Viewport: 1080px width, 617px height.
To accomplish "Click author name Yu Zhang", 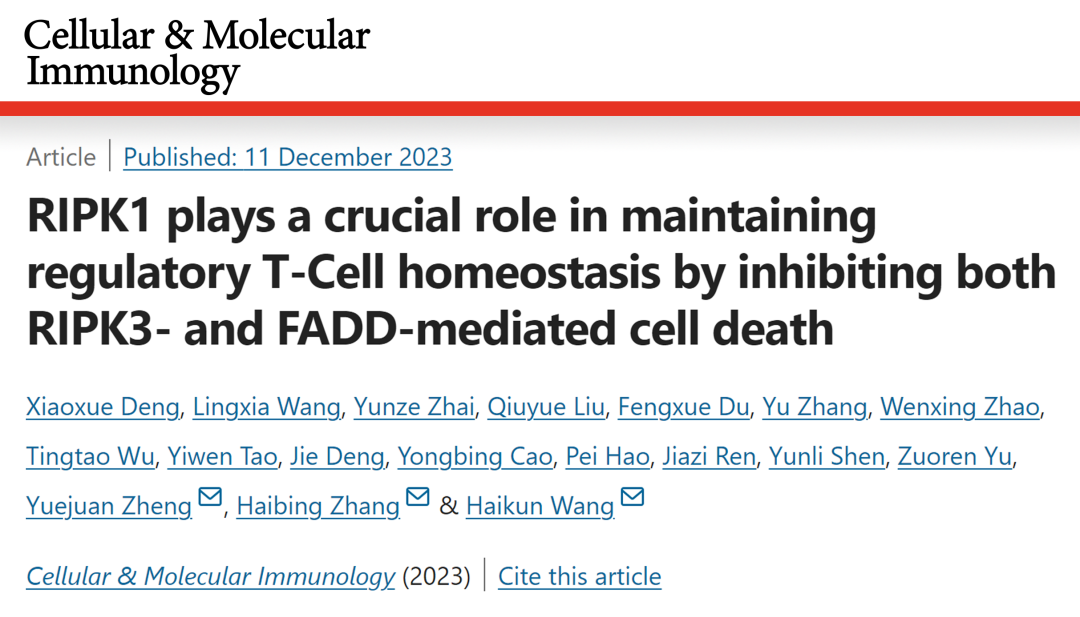I will pyautogui.click(x=814, y=407).
